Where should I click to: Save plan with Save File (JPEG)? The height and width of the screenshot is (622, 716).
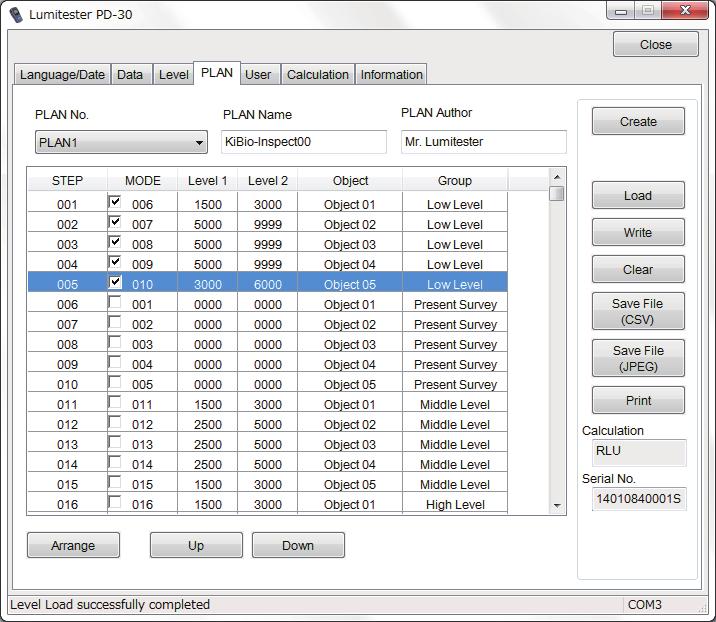pos(638,358)
